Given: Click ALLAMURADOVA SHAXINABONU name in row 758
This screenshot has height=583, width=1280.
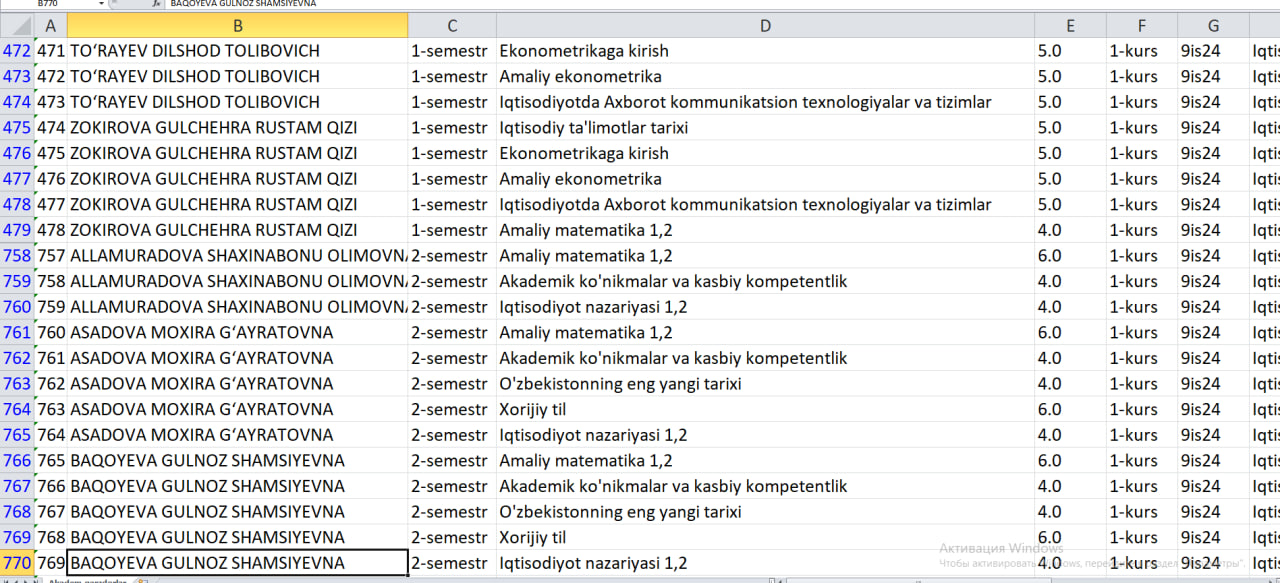Looking at the screenshot, I should click(237, 256).
